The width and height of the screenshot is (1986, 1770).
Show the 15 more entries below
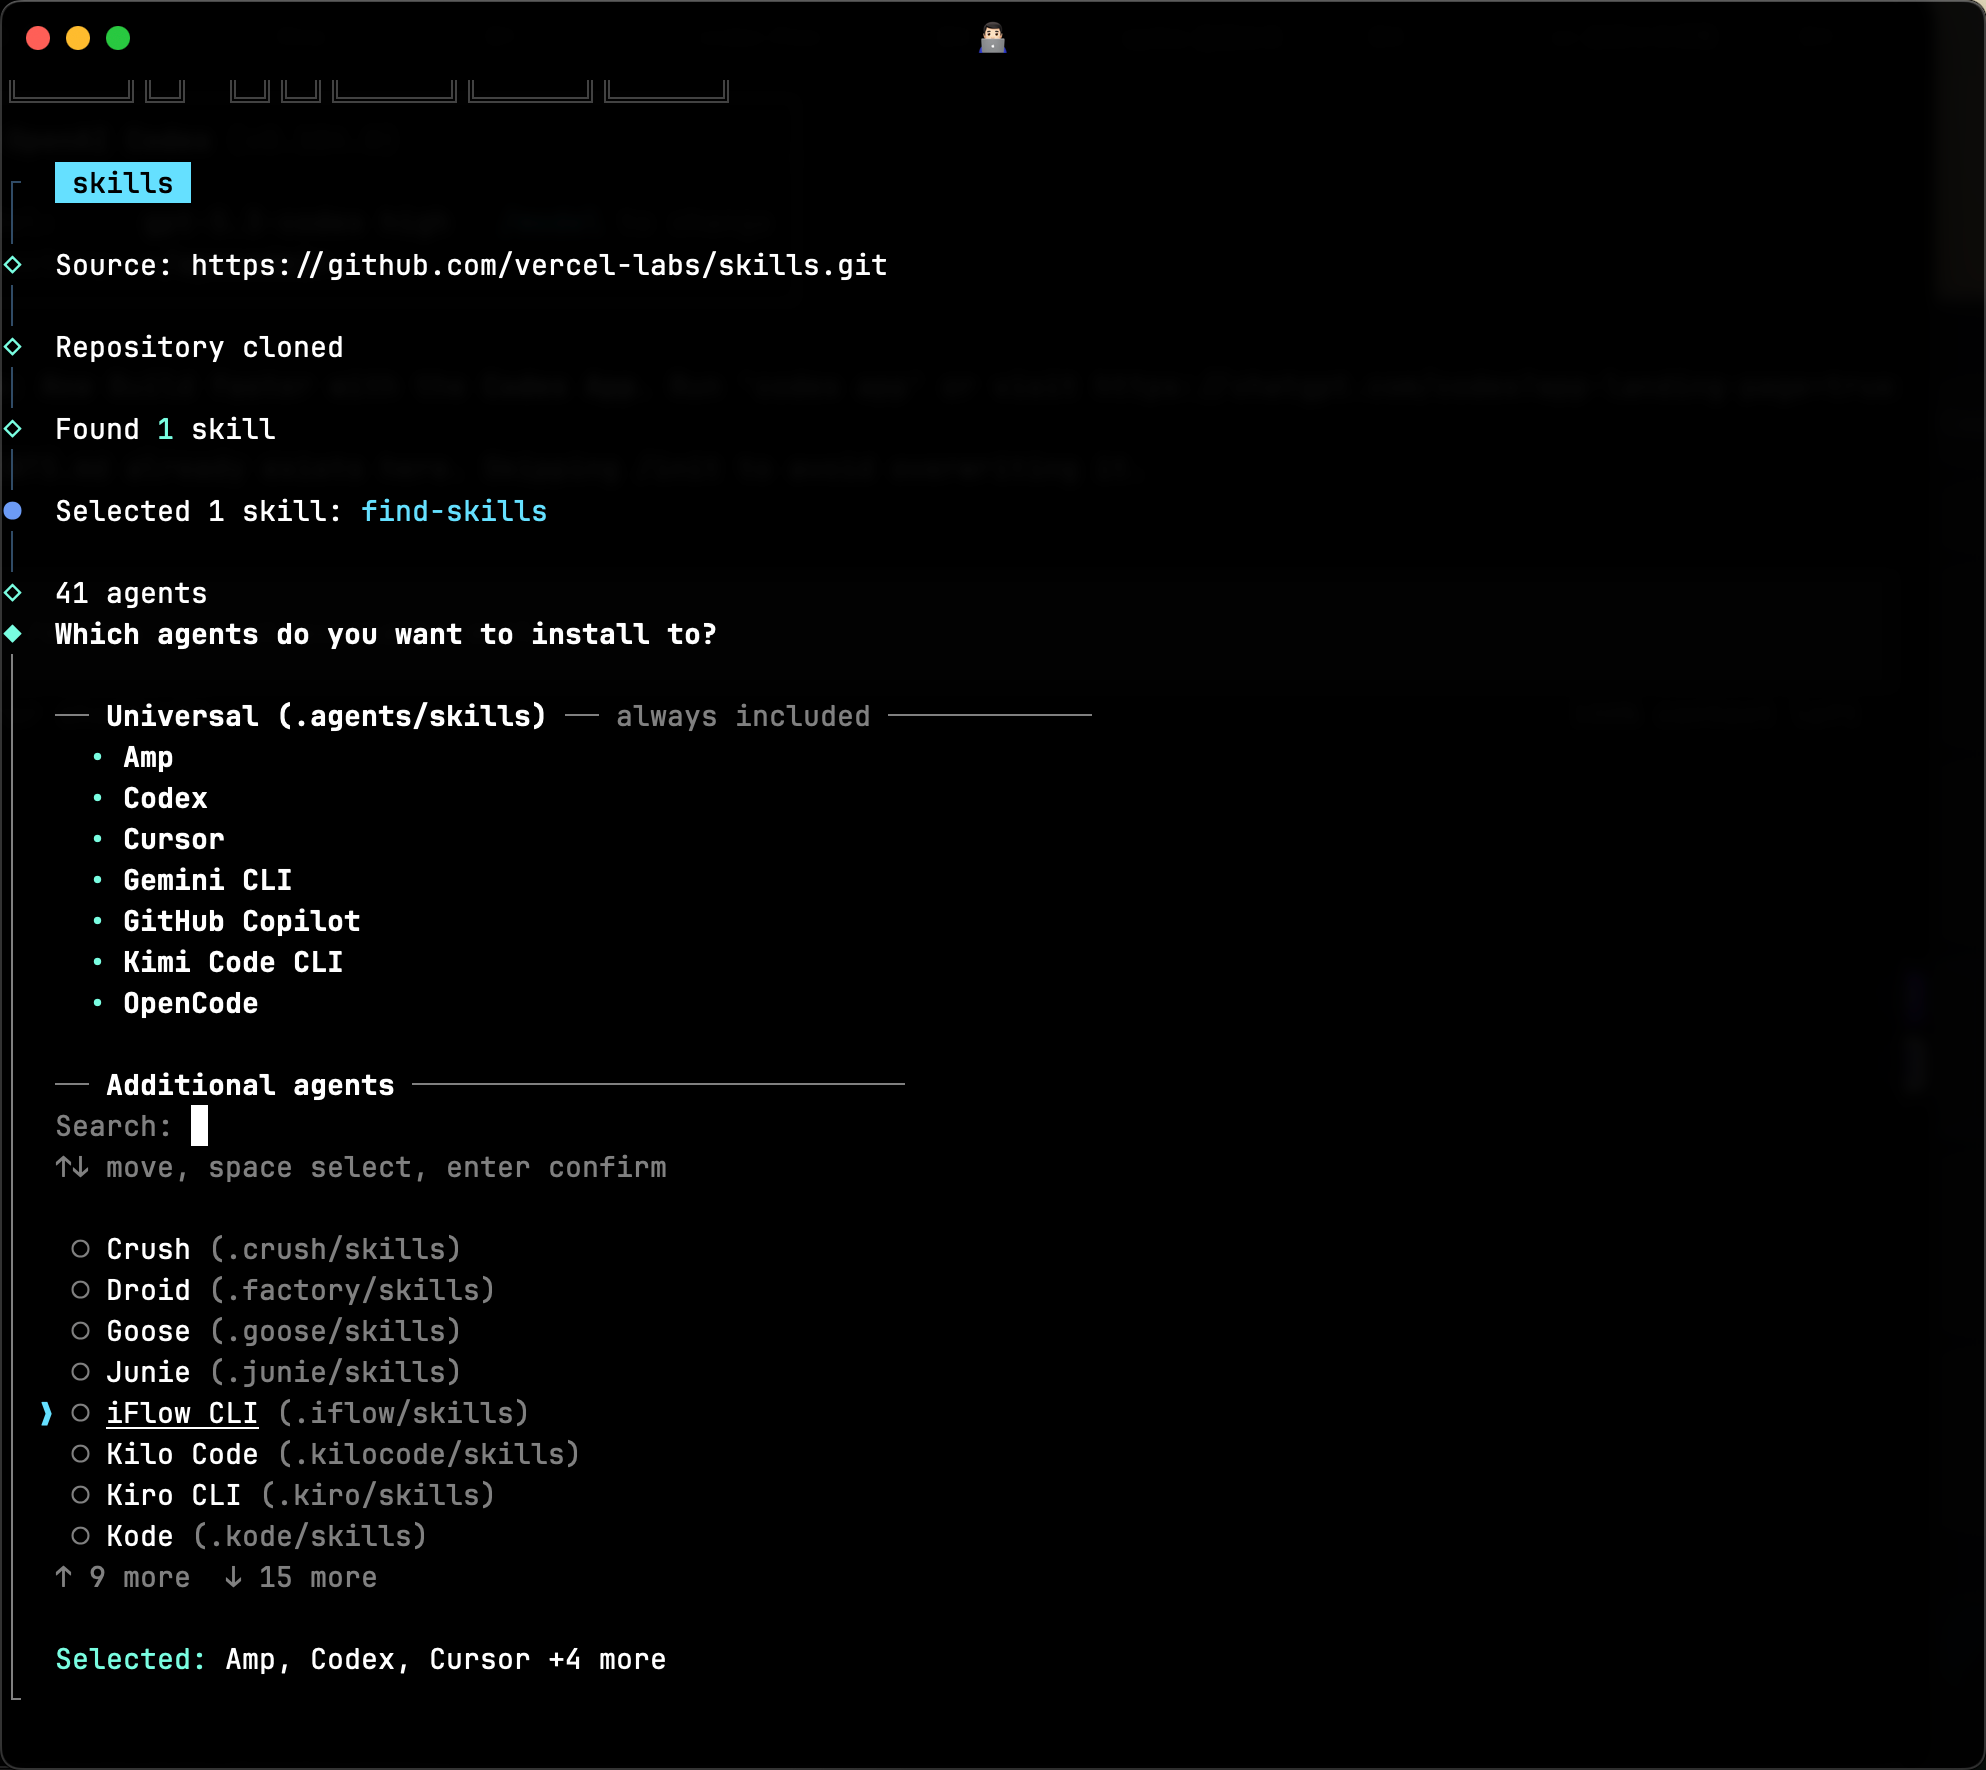point(301,1577)
